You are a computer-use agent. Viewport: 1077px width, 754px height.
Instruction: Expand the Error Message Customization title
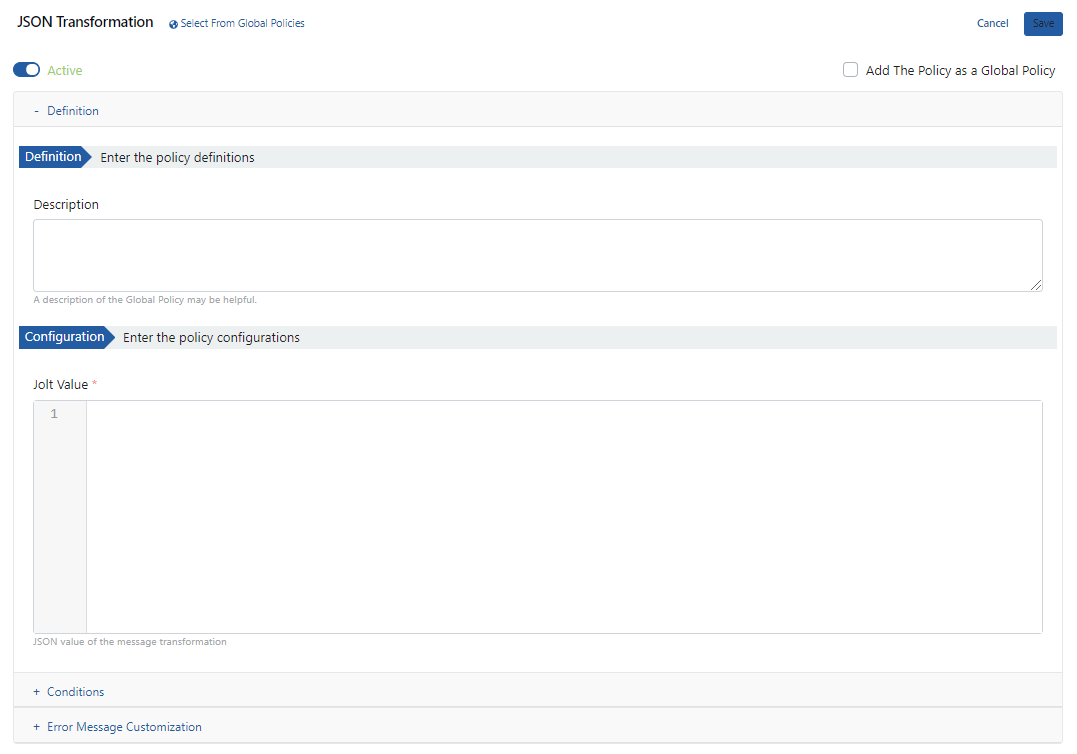[124, 727]
